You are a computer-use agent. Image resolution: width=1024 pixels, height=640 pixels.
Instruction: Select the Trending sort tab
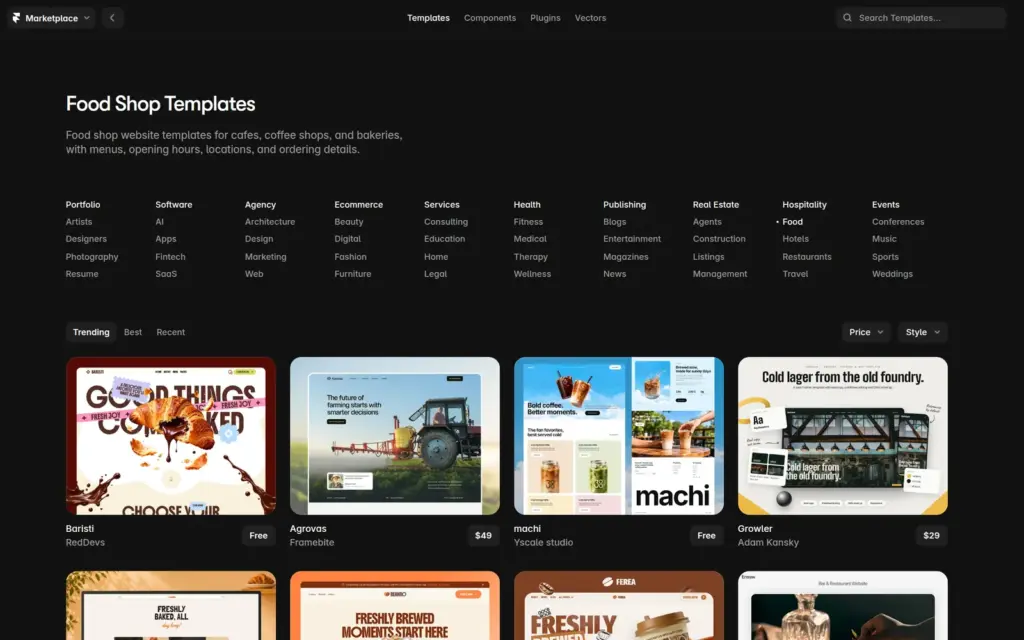(x=91, y=332)
